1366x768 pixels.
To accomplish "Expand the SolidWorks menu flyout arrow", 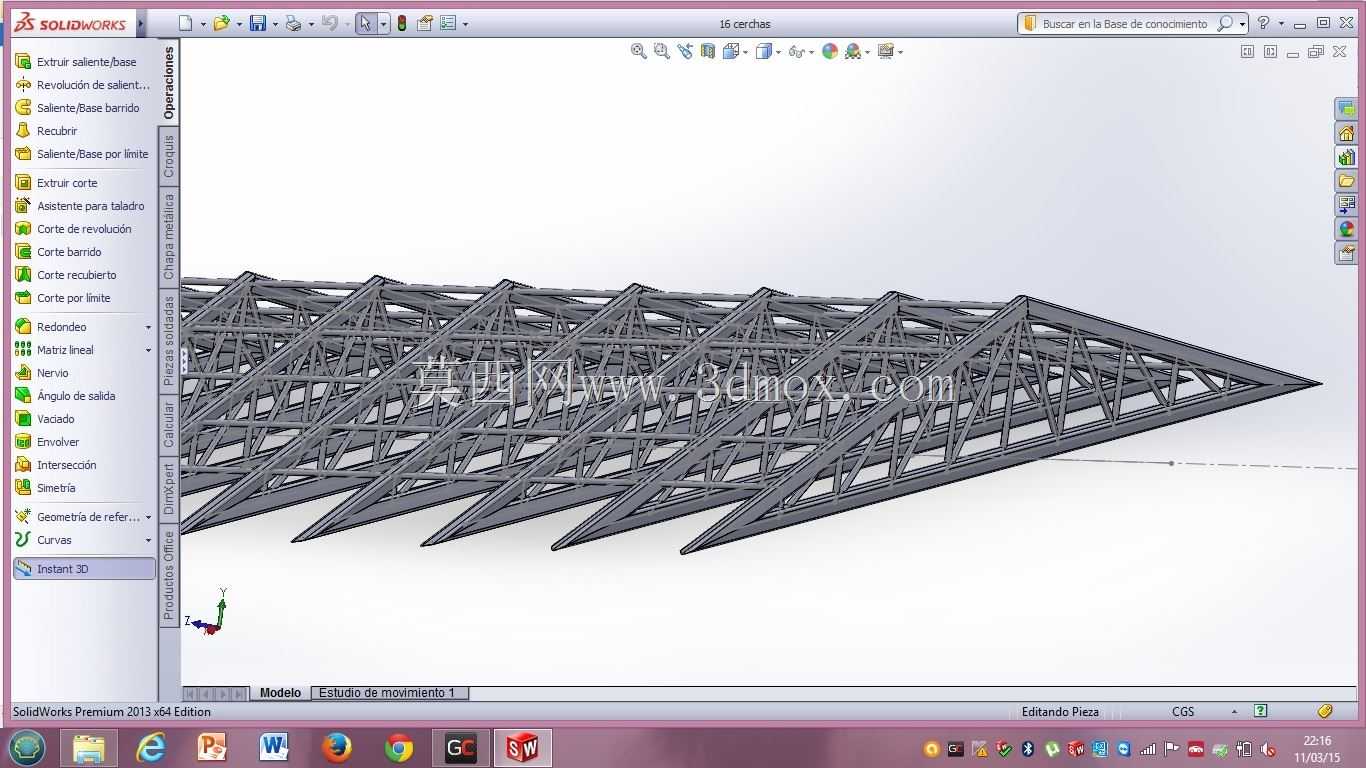I will (141, 23).
